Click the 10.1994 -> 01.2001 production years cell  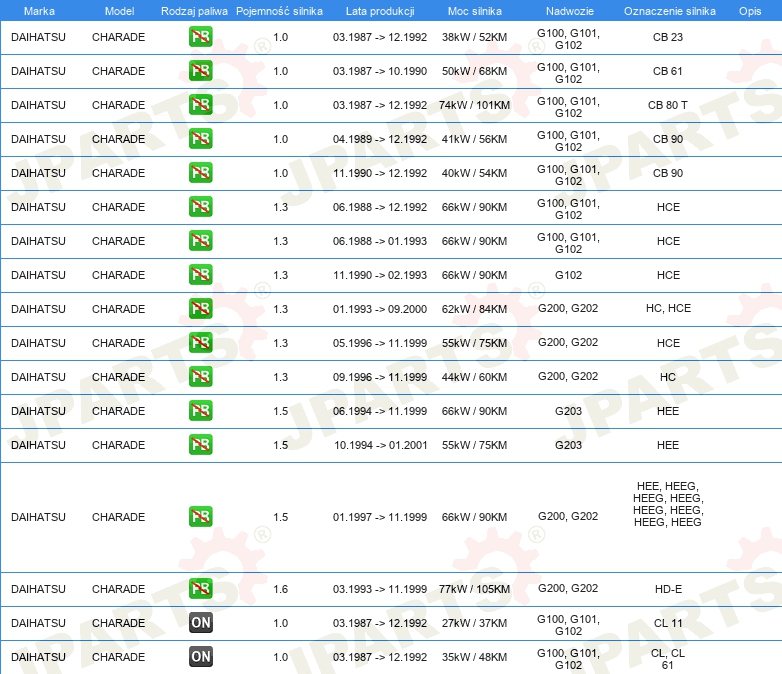click(380, 445)
